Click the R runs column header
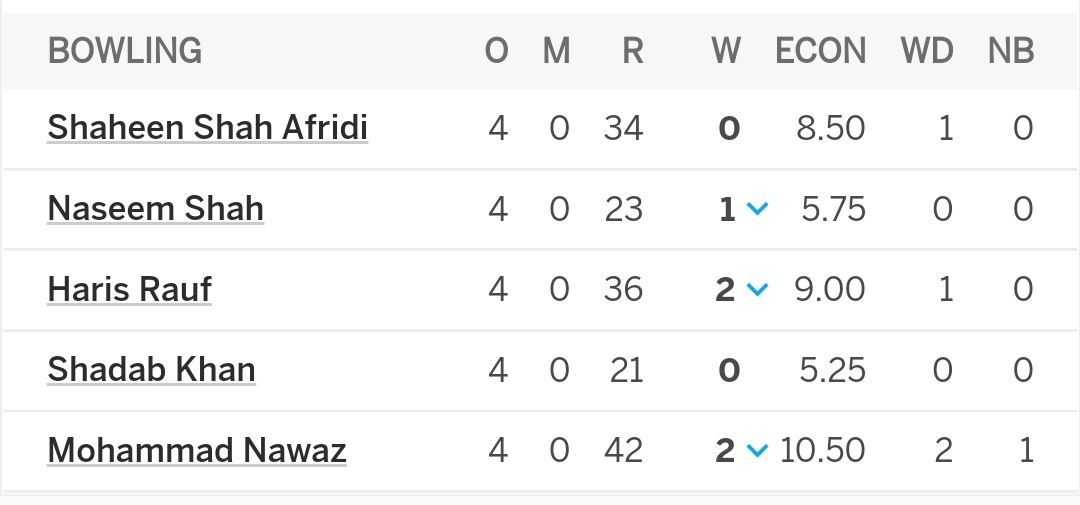Image resolution: width=1080 pixels, height=505 pixels. [632, 51]
